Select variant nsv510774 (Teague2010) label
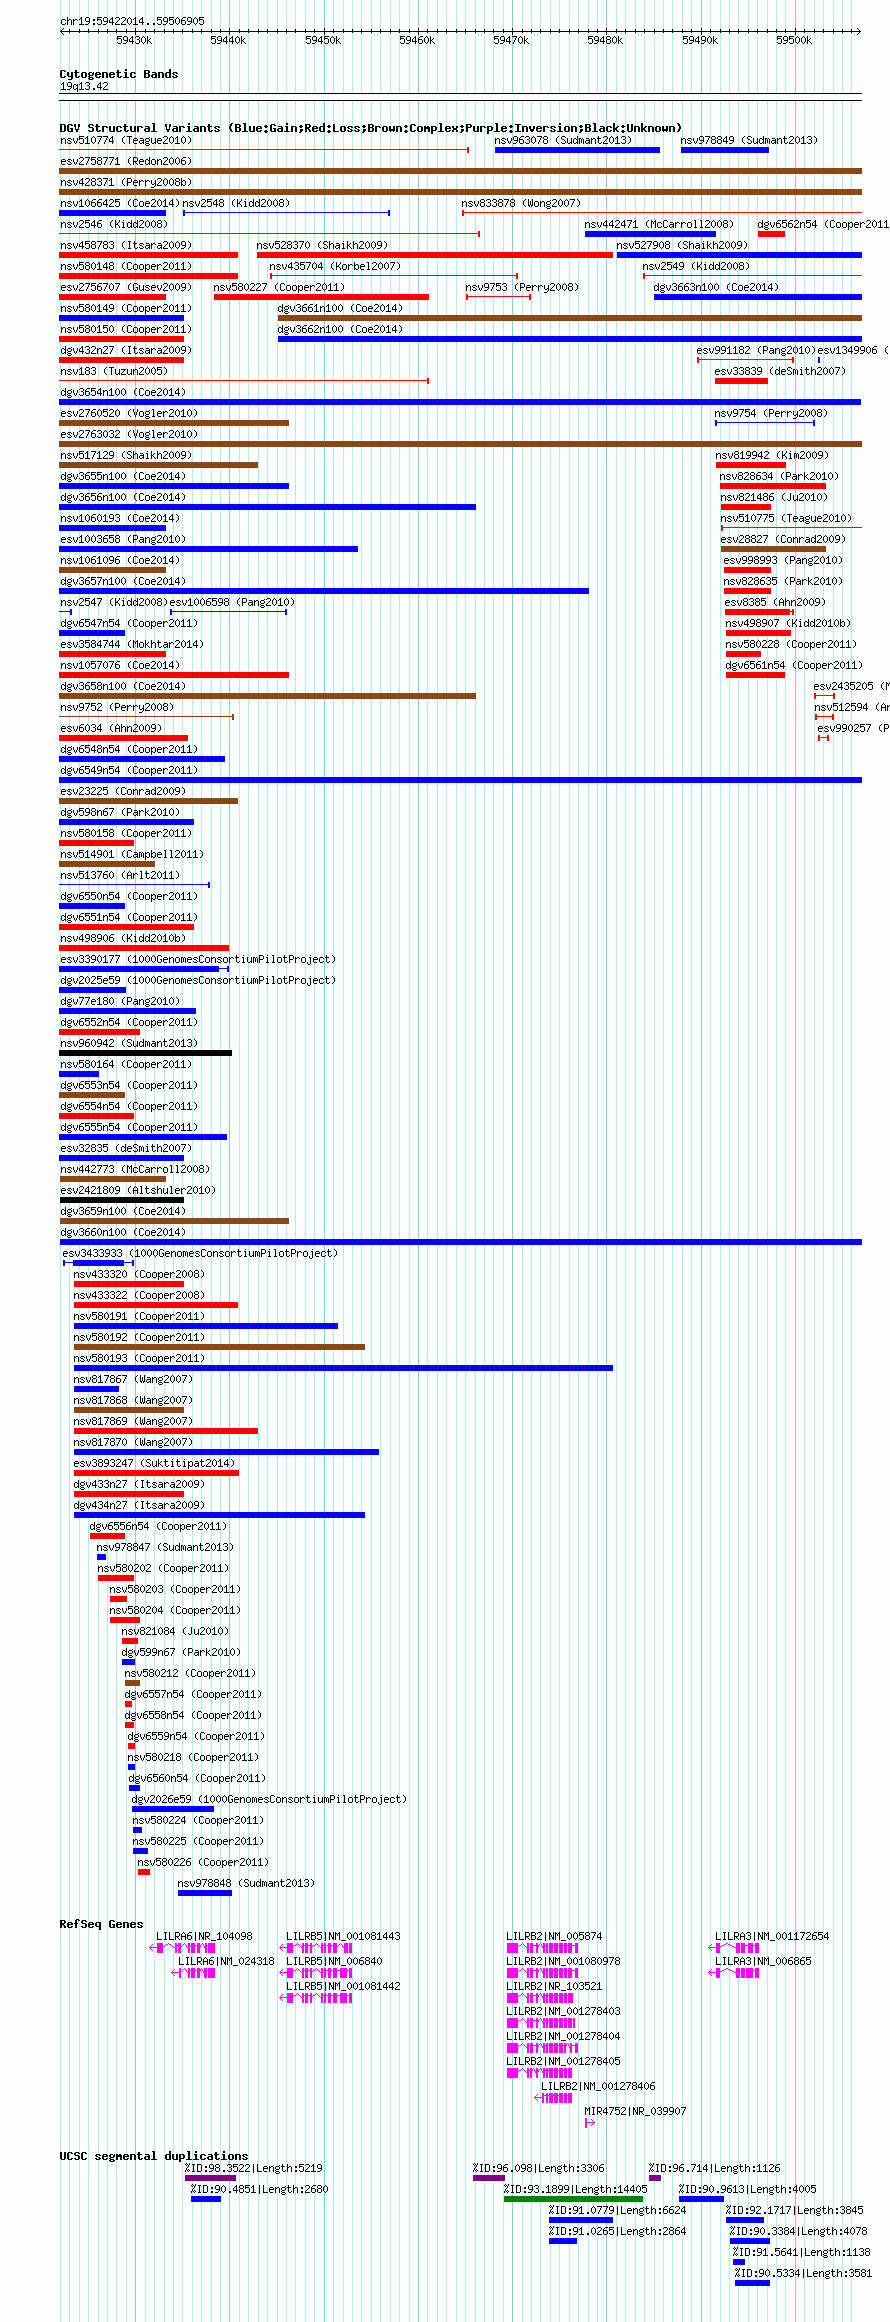This screenshot has width=890, height=2322. [x=126, y=140]
